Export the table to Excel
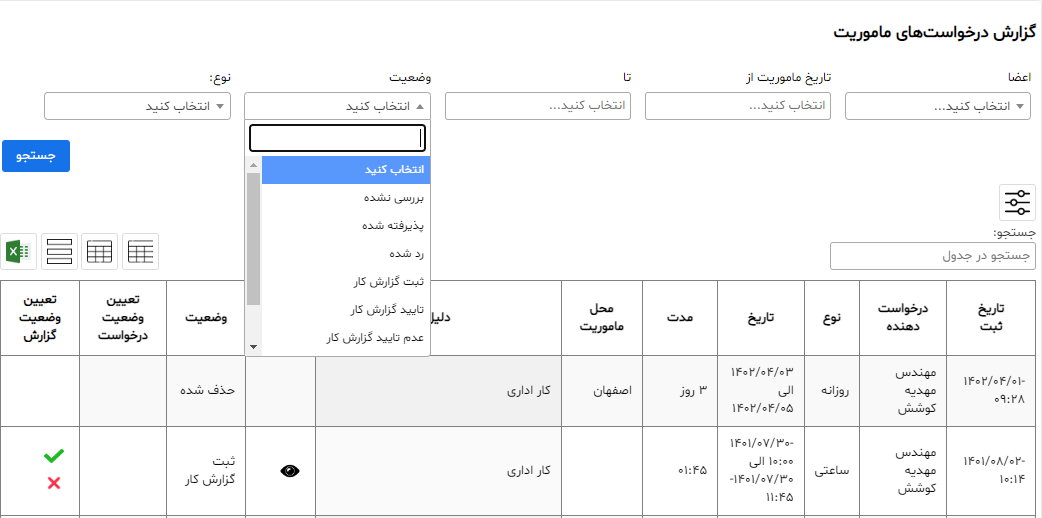The image size is (1042, 518). pyautogui.click(x=19, y=251)
